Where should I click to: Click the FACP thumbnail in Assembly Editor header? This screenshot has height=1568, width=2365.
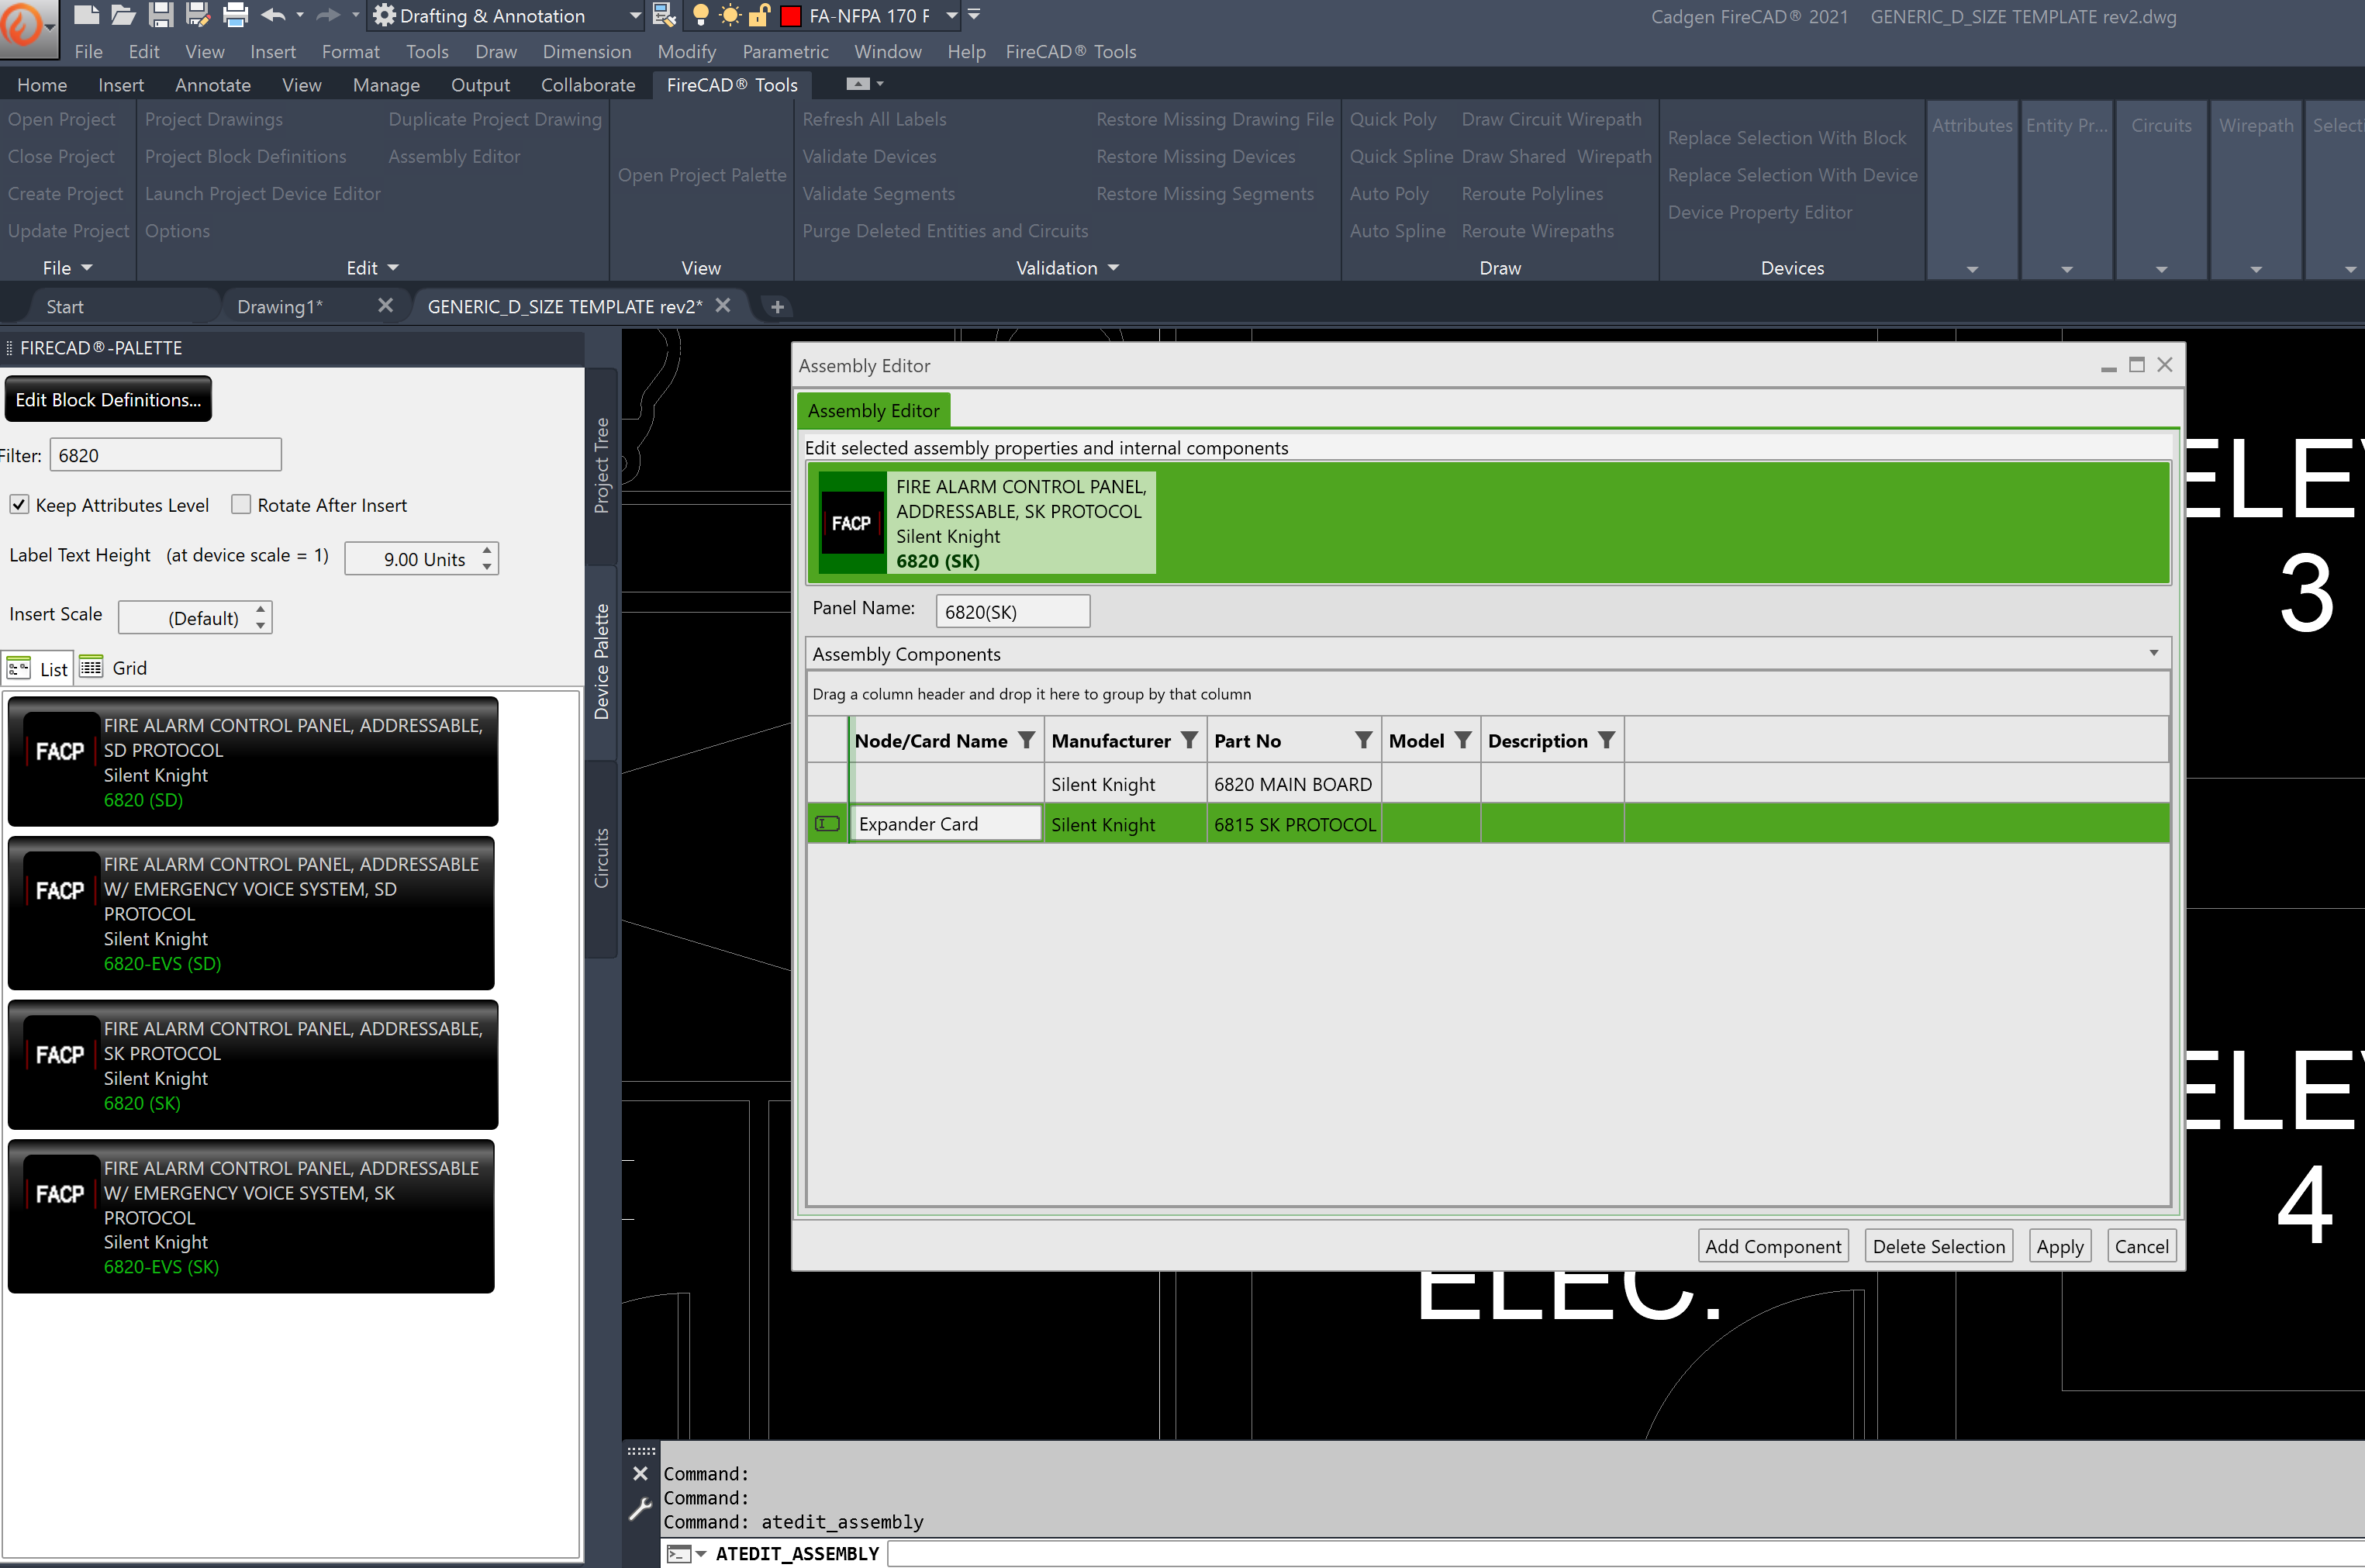(x=851, y=523)
